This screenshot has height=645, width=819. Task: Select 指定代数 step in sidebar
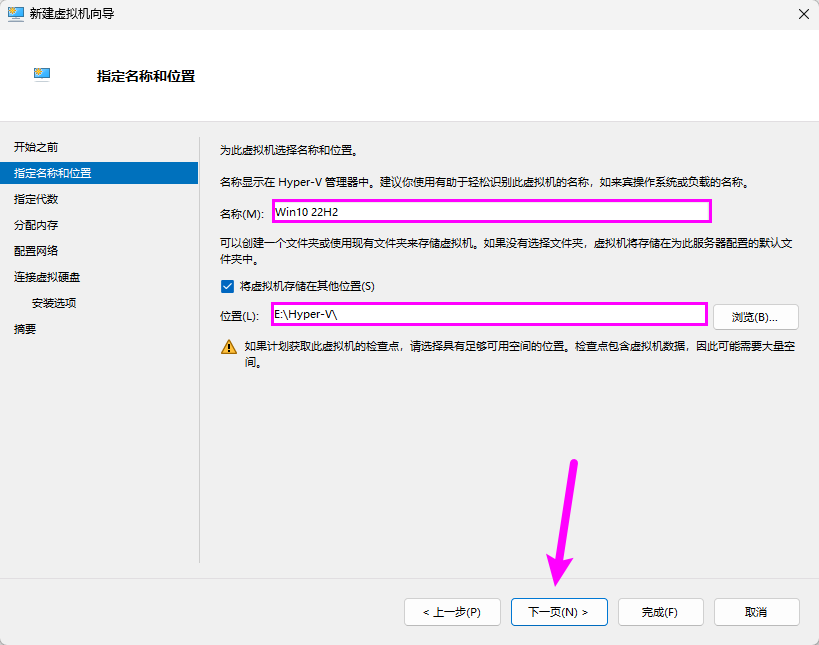pyautogui.click(x=36, y=199)
